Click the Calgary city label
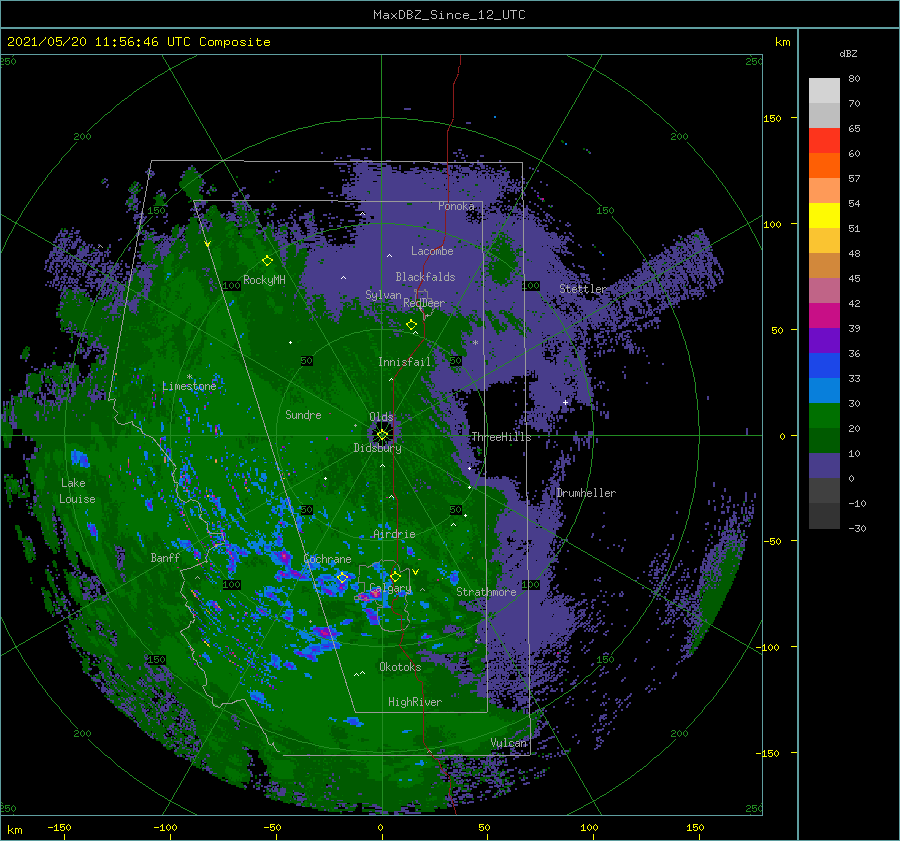 (390, 588)
